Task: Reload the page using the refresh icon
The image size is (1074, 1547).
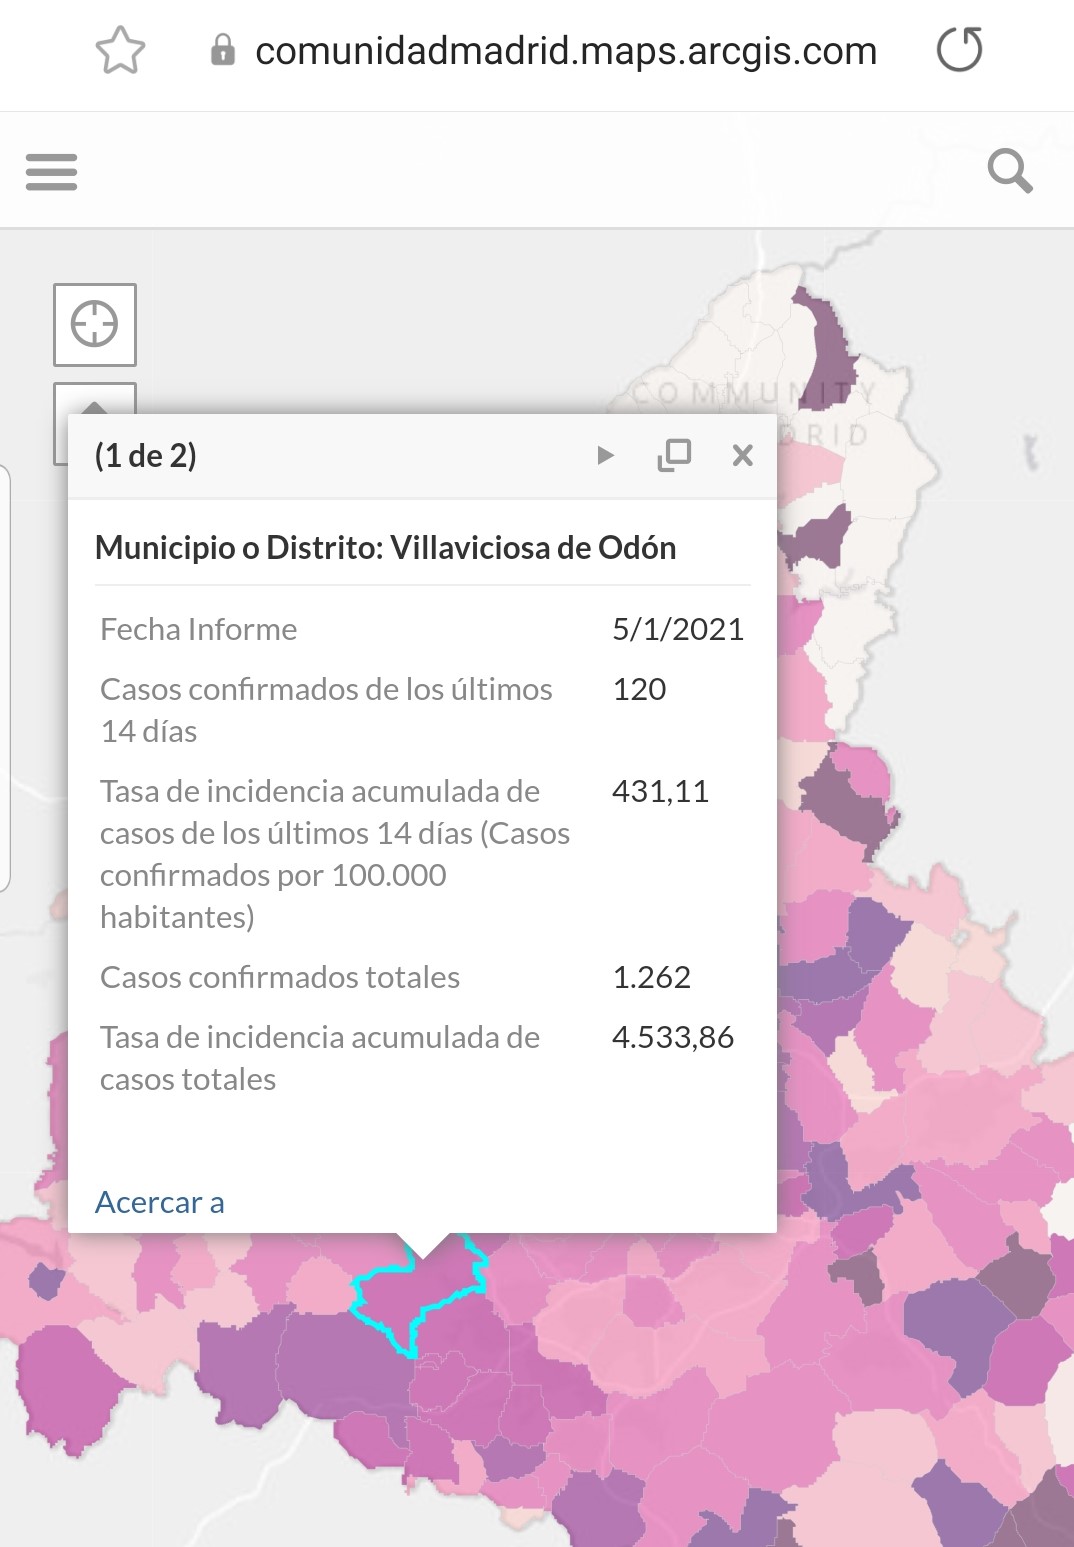Action: pos(959,50)
